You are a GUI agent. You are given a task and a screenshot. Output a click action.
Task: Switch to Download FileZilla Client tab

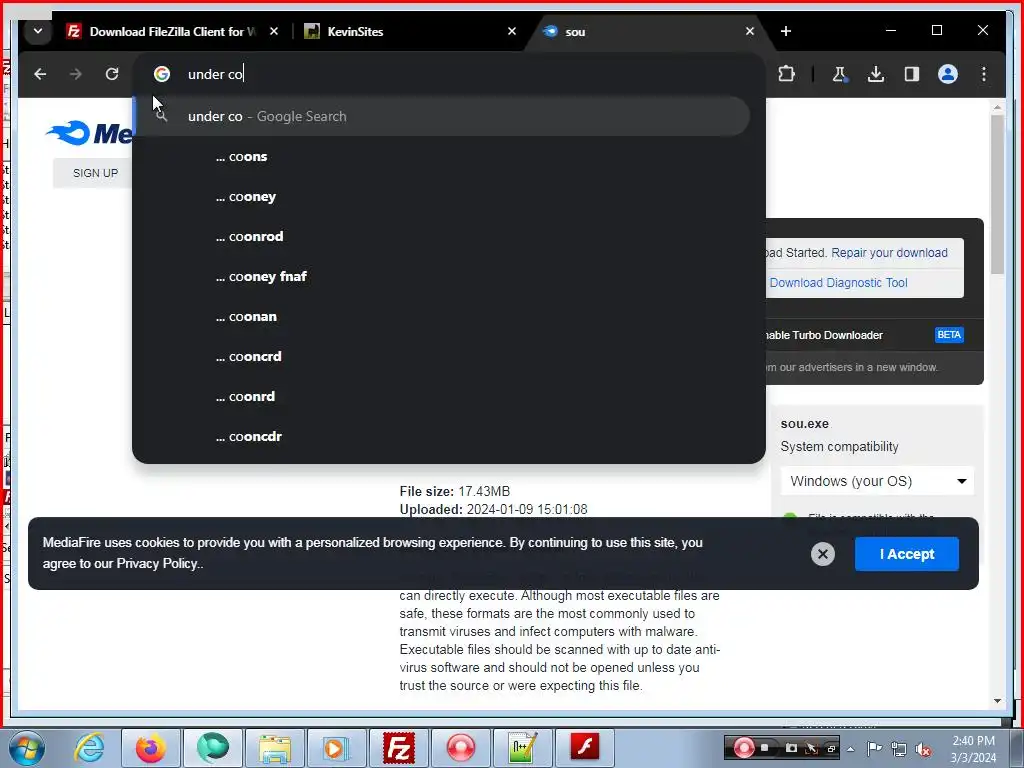tap(172, 31)
